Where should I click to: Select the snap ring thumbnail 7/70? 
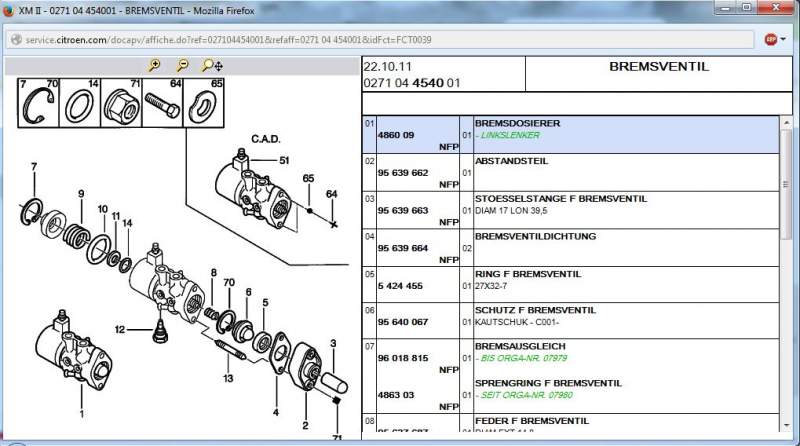pyautogui.click(x=39, y=103)
